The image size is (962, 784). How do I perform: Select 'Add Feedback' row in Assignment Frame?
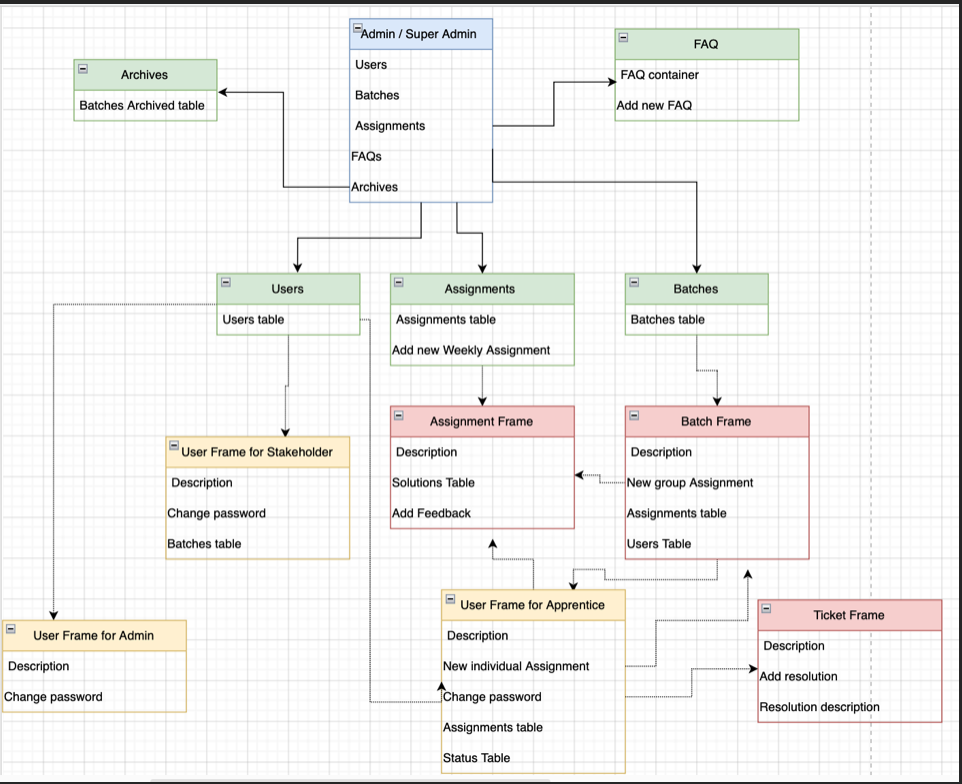point(431,513)
